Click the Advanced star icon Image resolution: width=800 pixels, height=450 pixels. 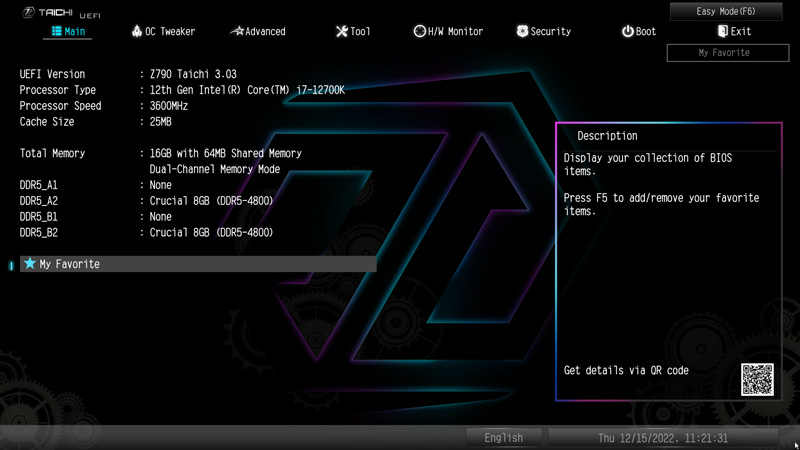(237, 31)
